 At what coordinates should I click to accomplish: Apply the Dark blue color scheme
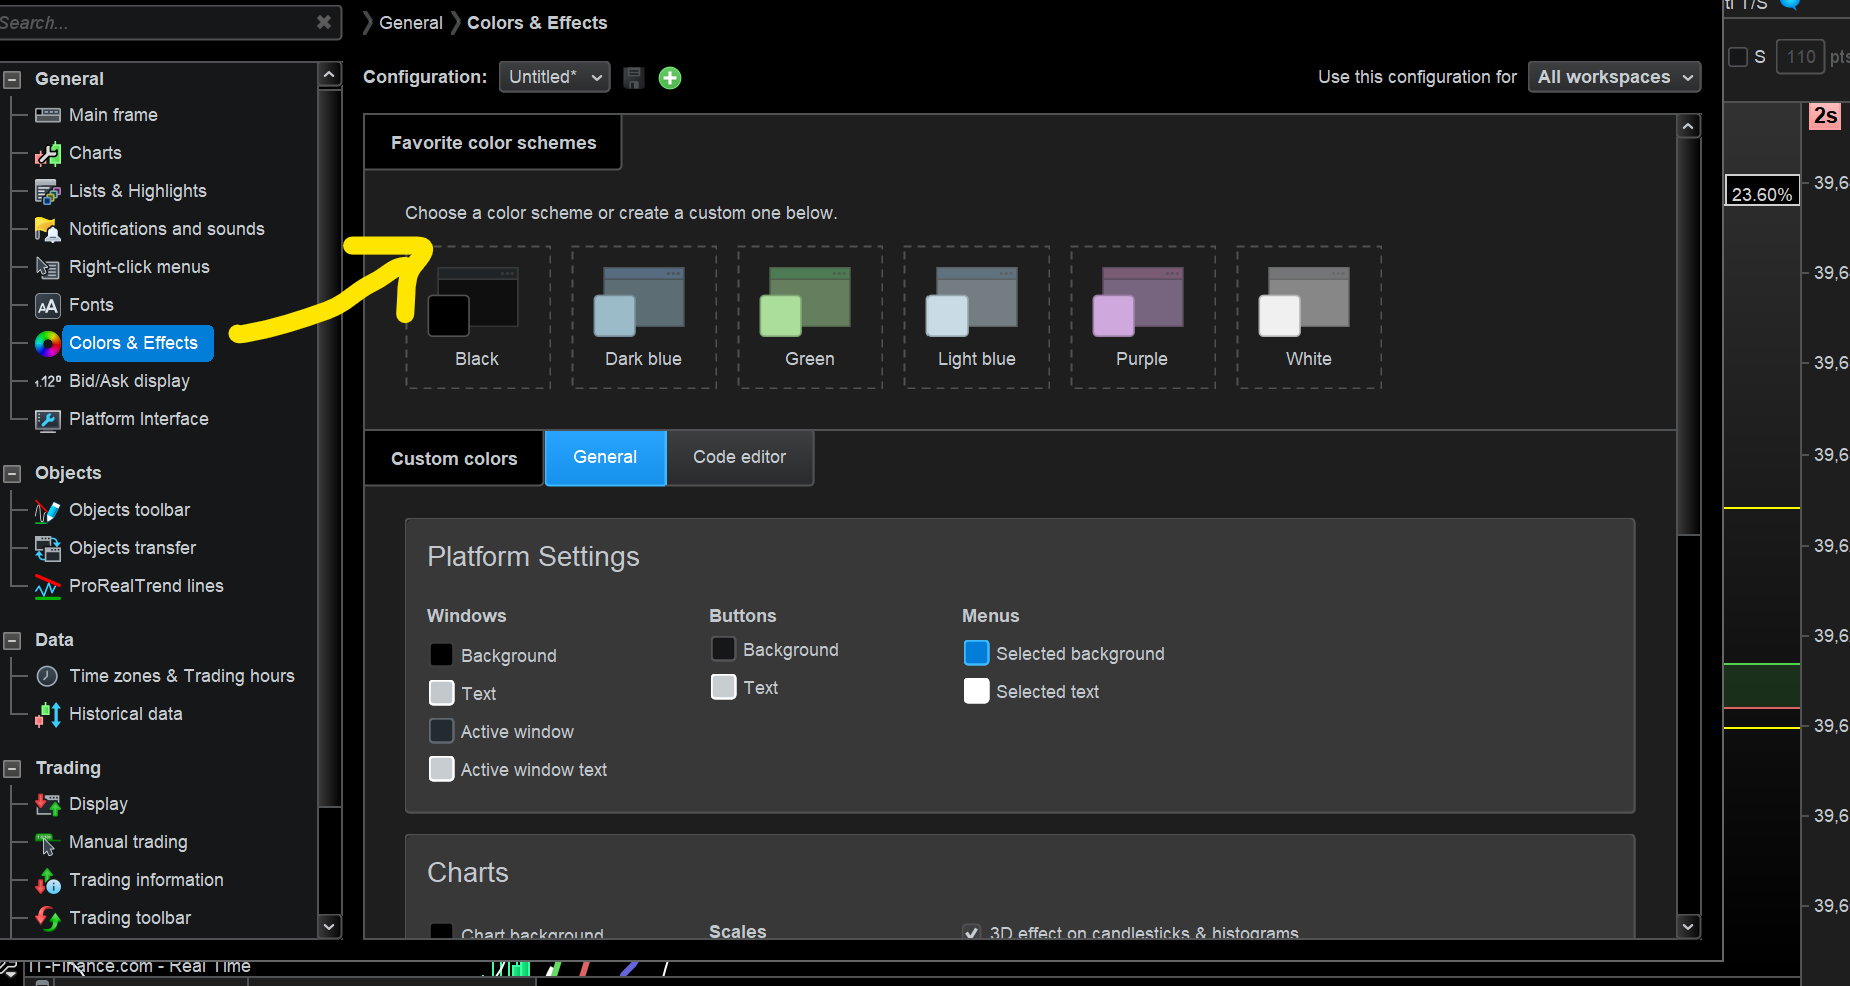pyautogui.click(x=643, y=317)
